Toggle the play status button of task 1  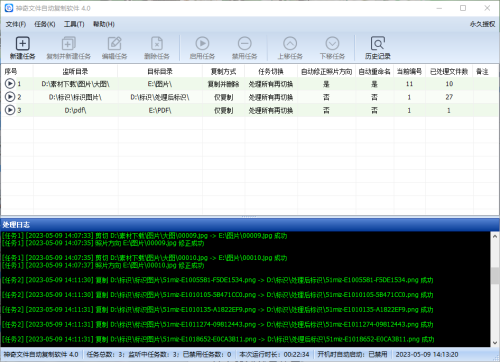[10, 84]
